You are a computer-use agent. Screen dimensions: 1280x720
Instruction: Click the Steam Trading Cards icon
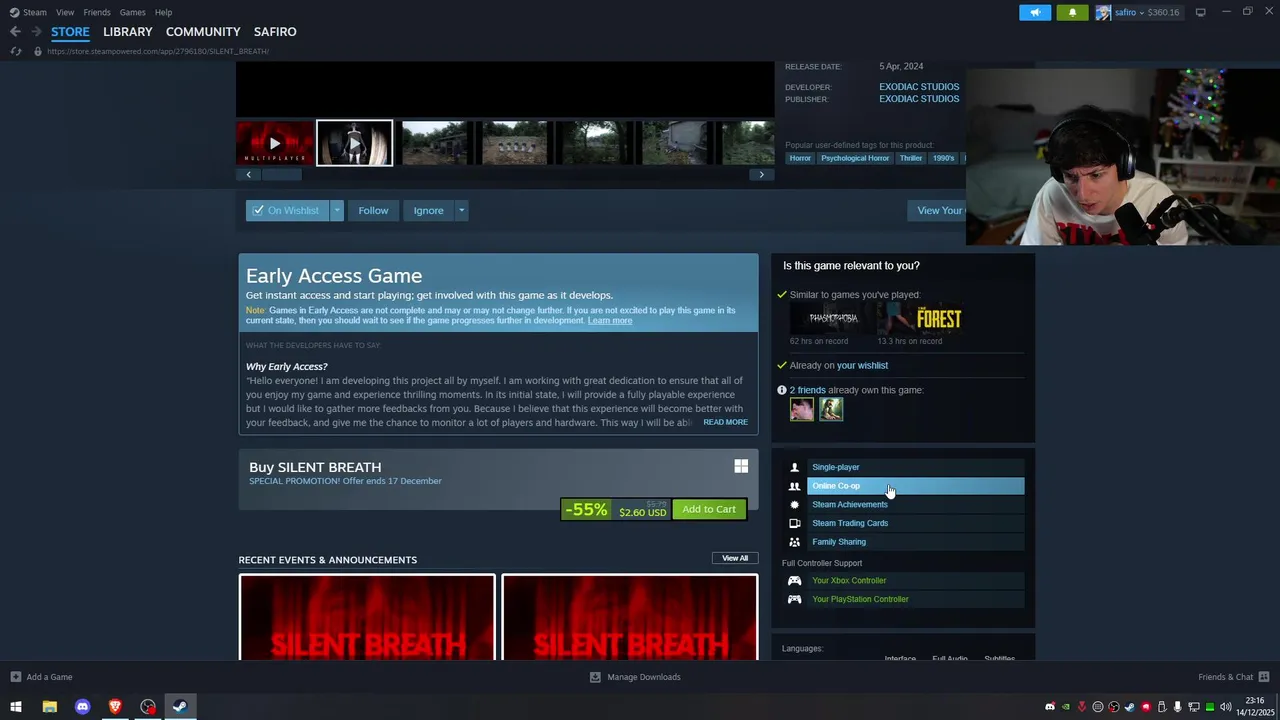pos(794,523)
